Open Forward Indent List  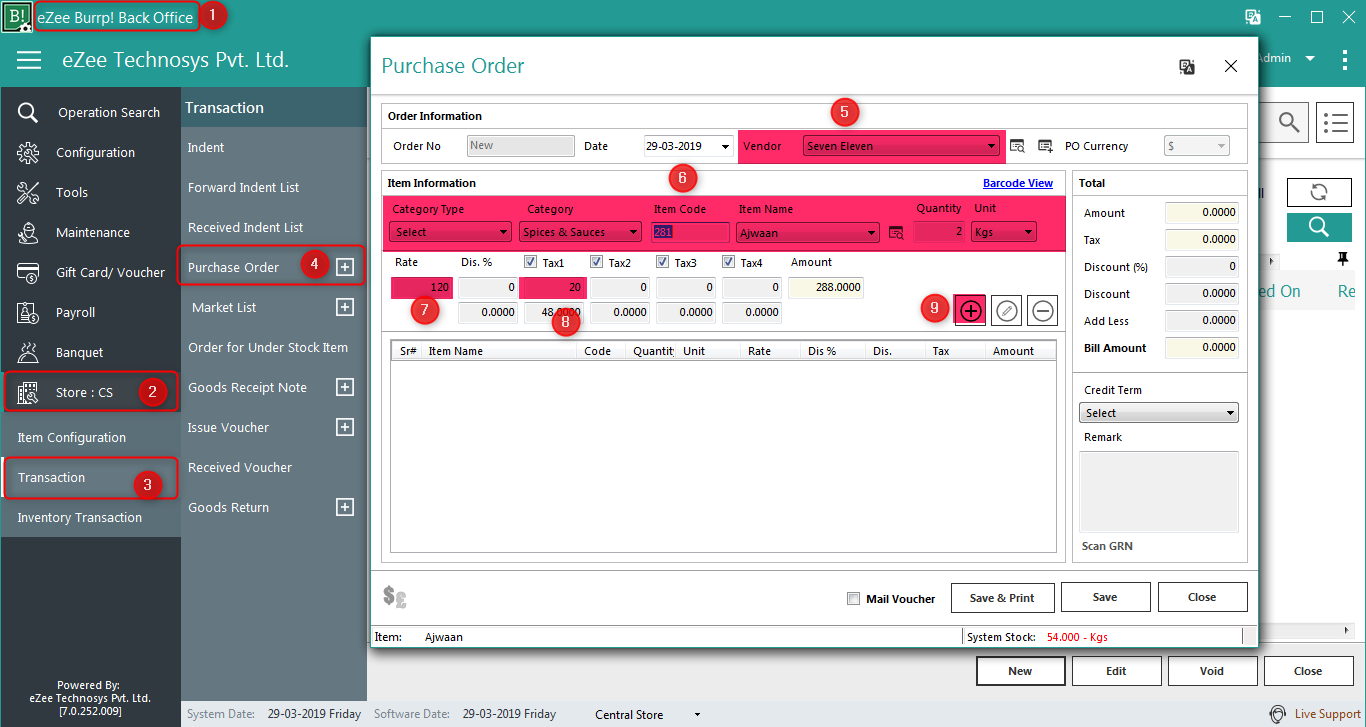(243, 187)
